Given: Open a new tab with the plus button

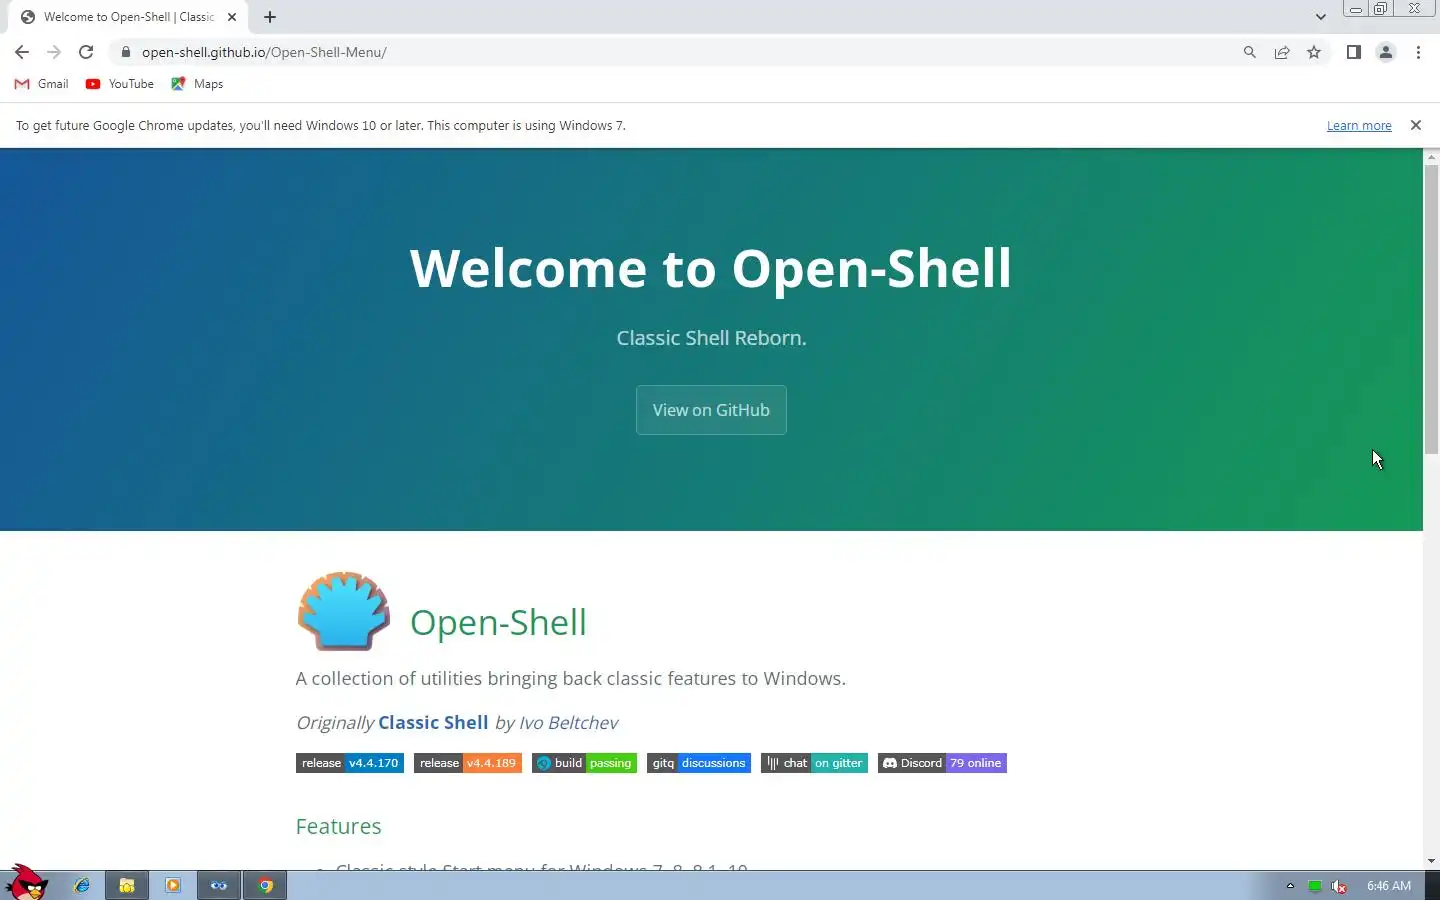Looking at the screenshot, I should pyautogui.click(x=270, y=17).
